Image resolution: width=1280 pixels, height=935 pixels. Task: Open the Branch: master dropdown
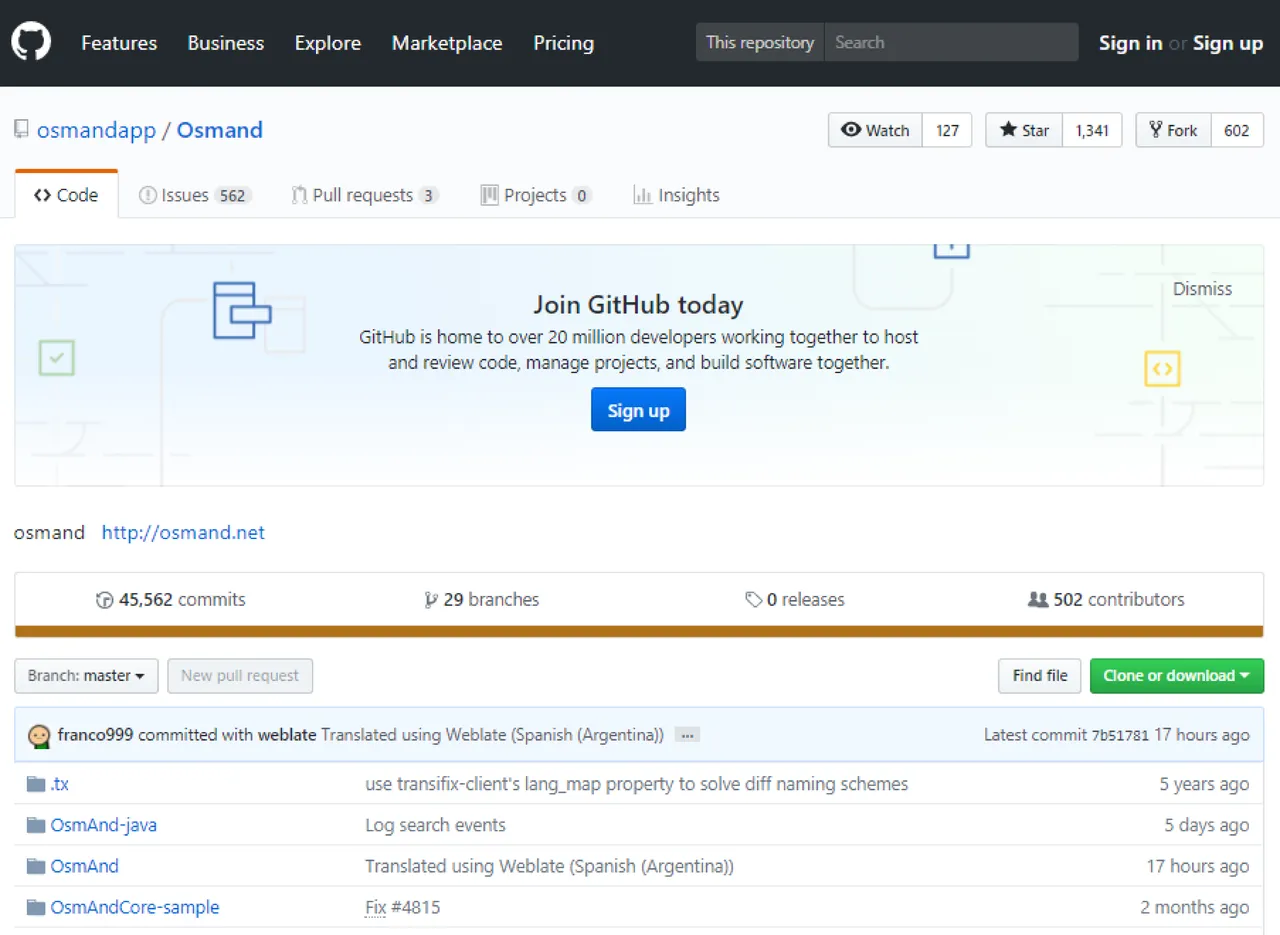(86, 676)
